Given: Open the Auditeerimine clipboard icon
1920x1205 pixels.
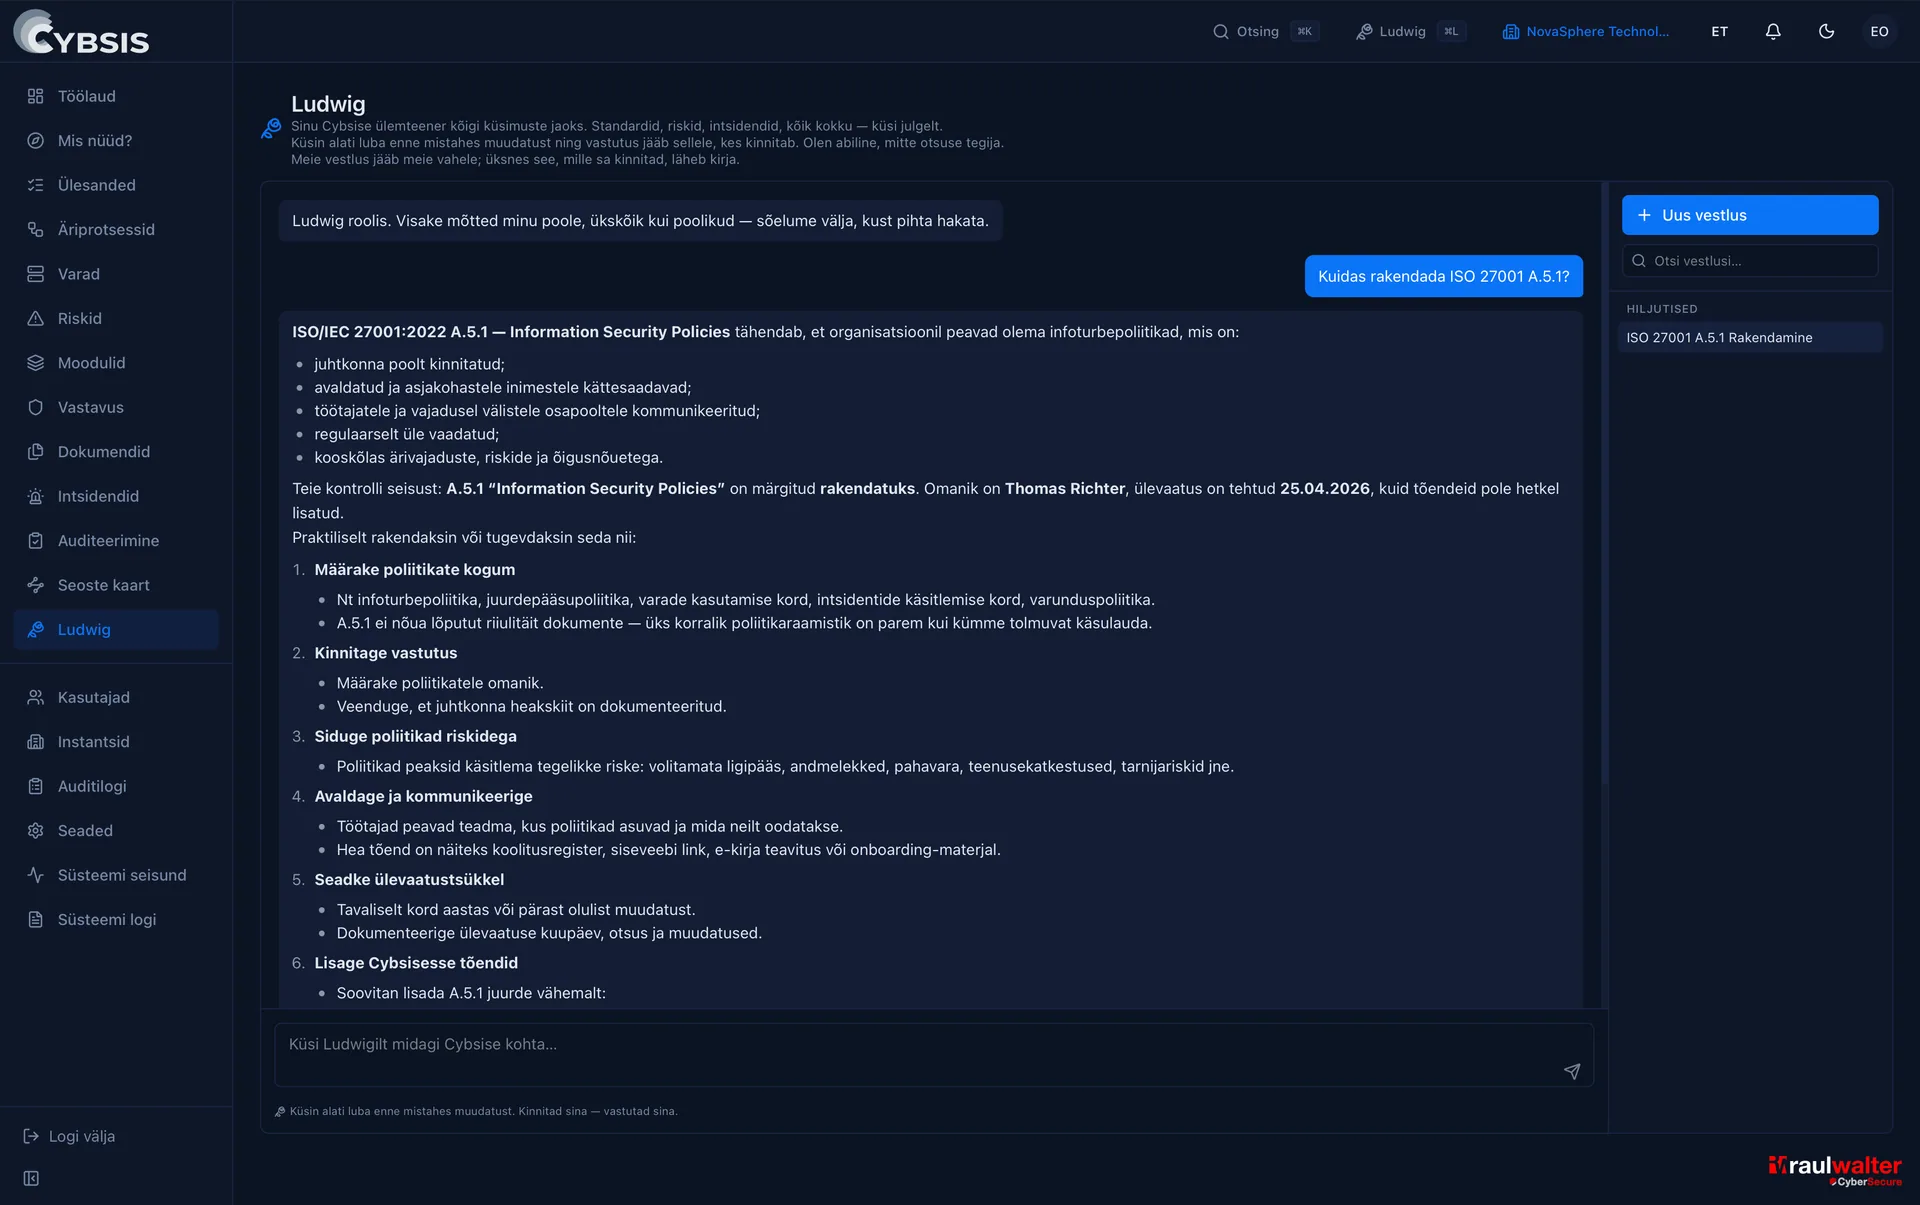Looking at the screenshot, I should 36,541.
